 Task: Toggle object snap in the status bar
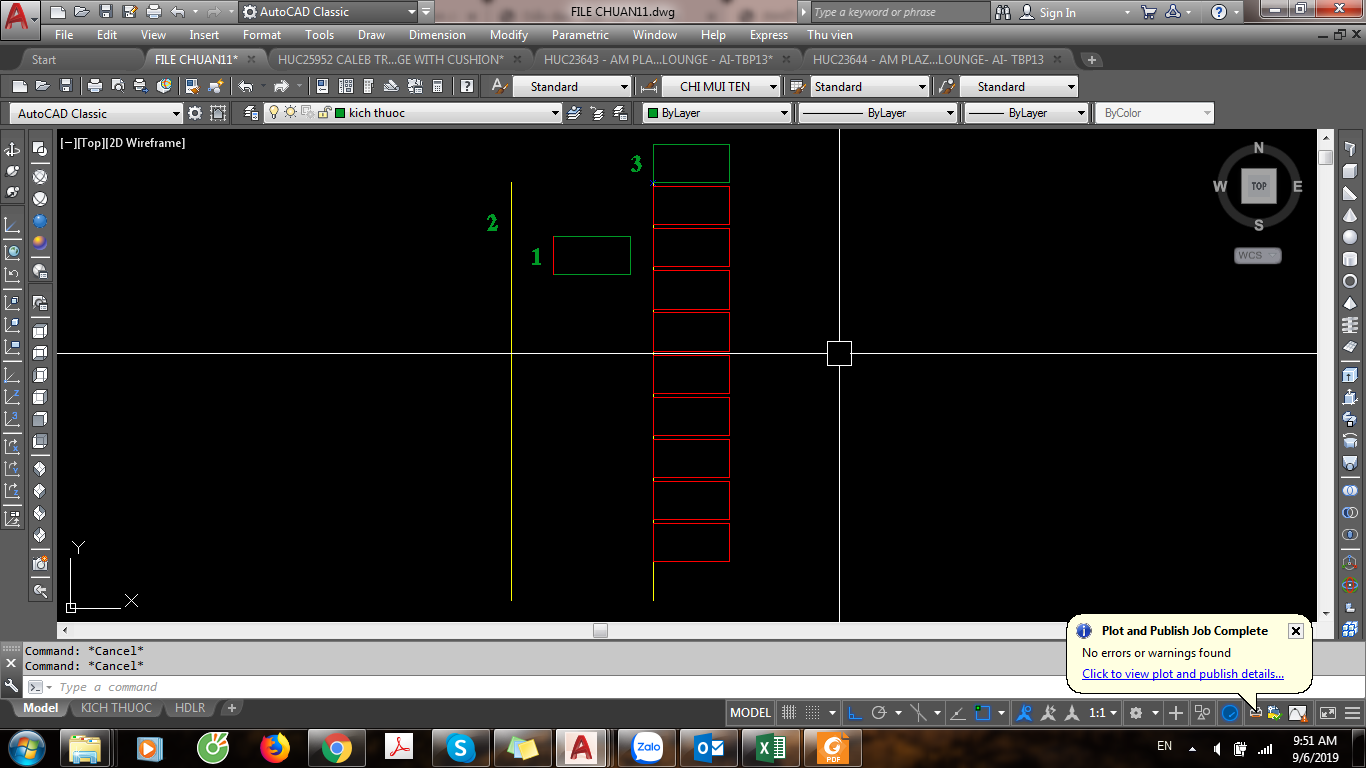click(983, 713)
